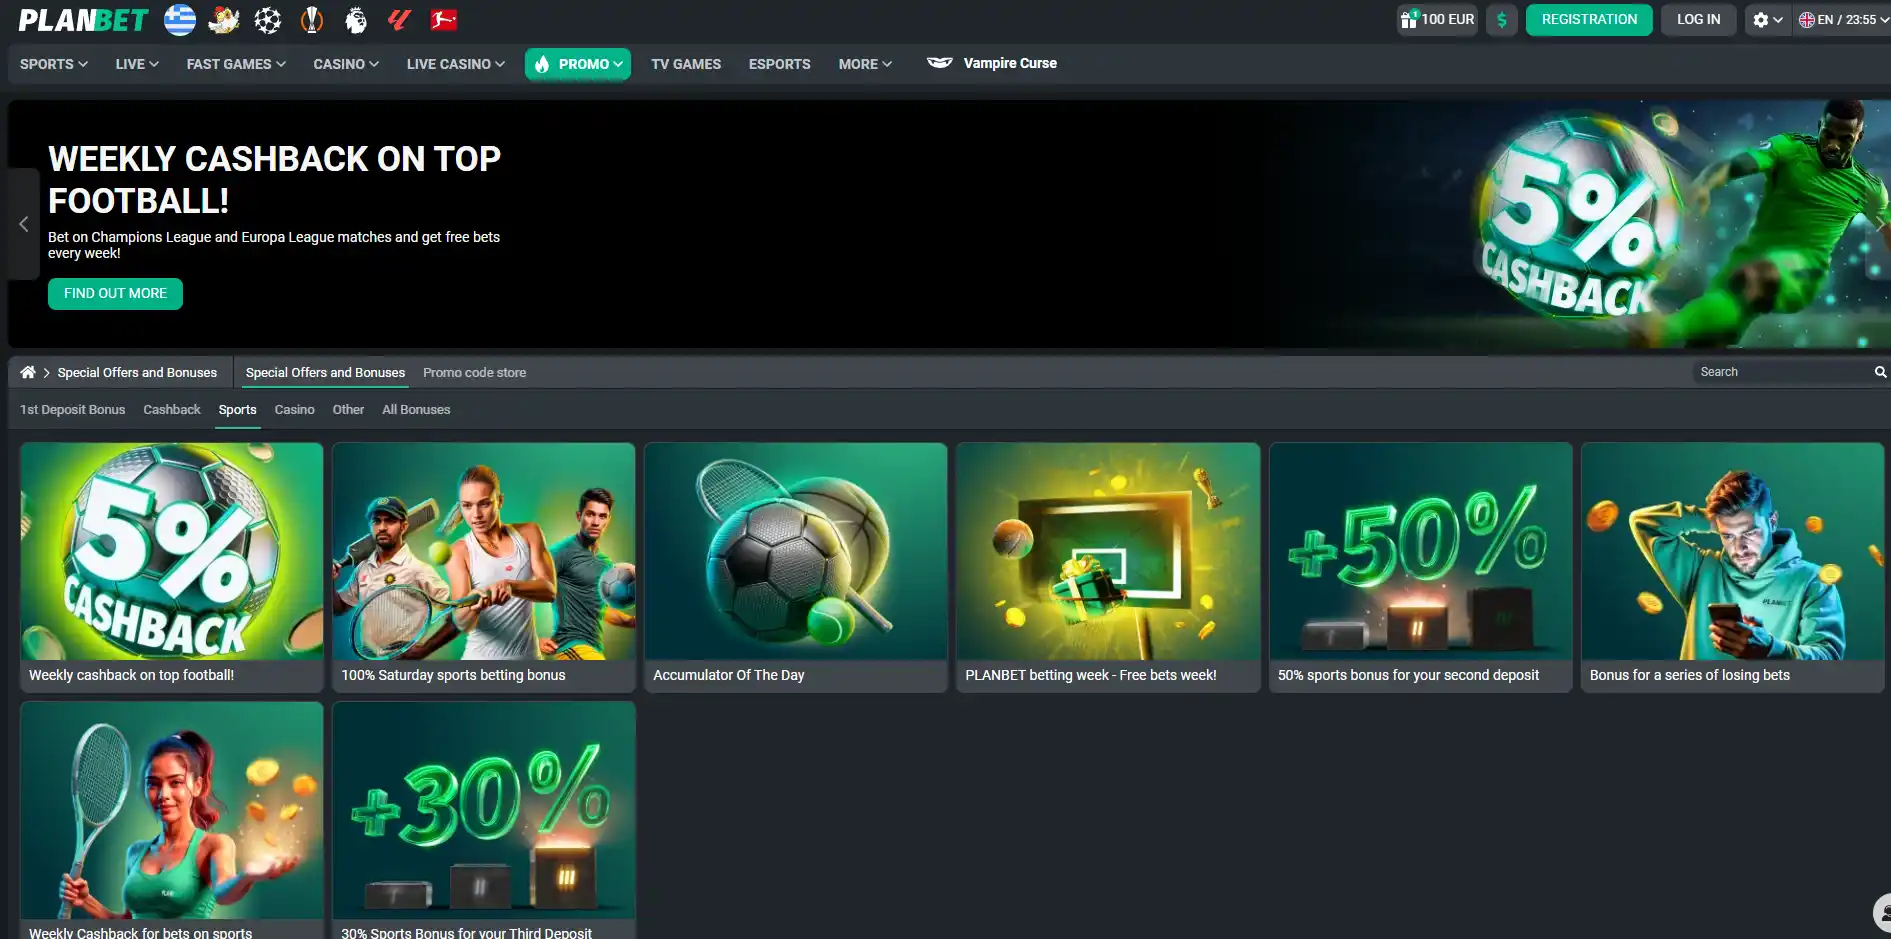The width and height of the screenshot is (1891, 939).
Task: Open Accumulator Of The Day card
Action: (x=796, y=567)
